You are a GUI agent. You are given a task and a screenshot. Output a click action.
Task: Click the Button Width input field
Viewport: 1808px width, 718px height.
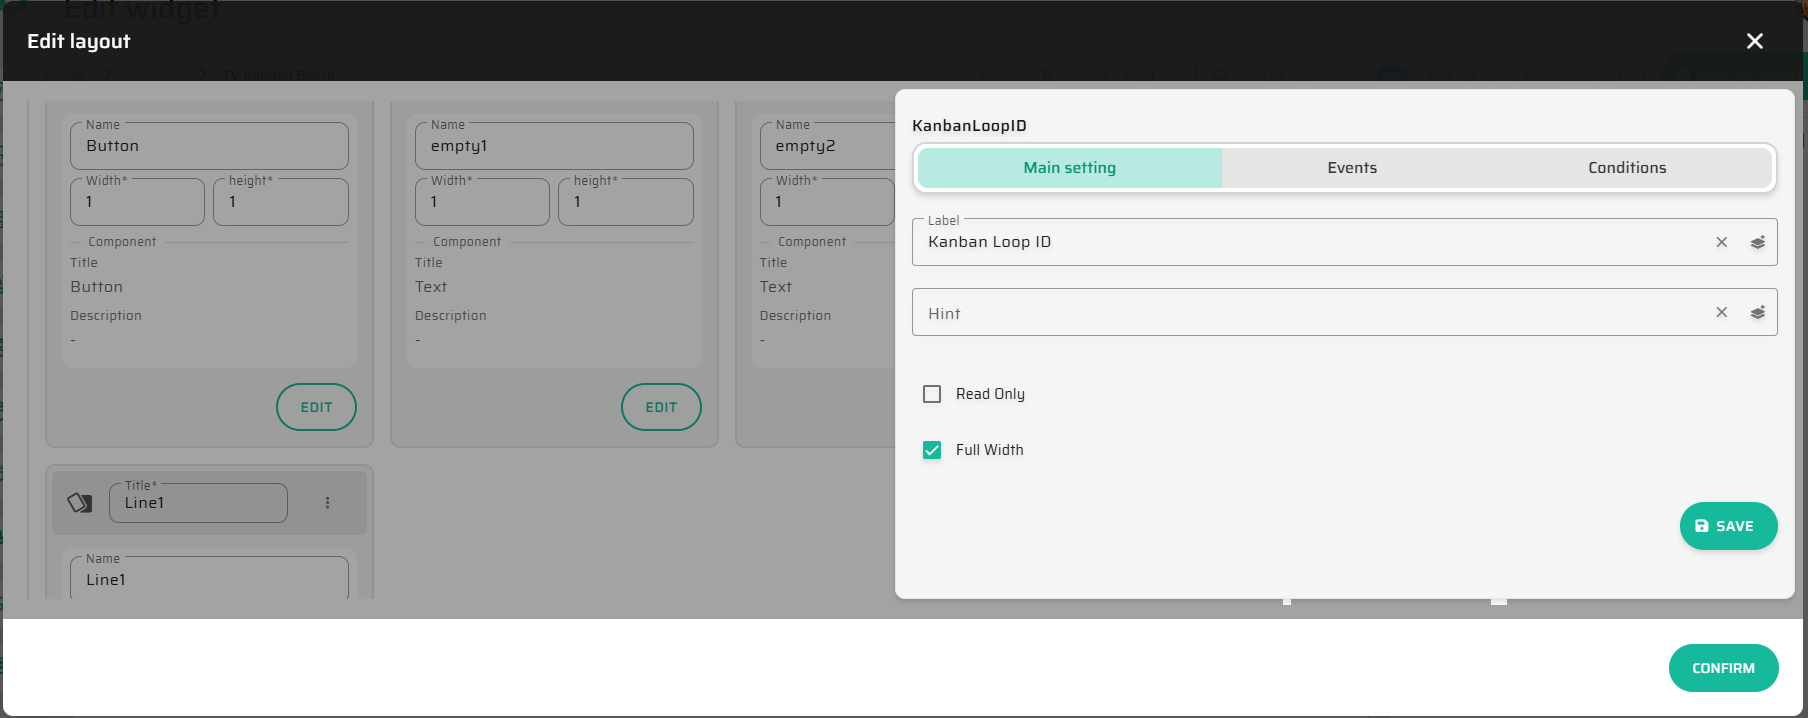137,202
